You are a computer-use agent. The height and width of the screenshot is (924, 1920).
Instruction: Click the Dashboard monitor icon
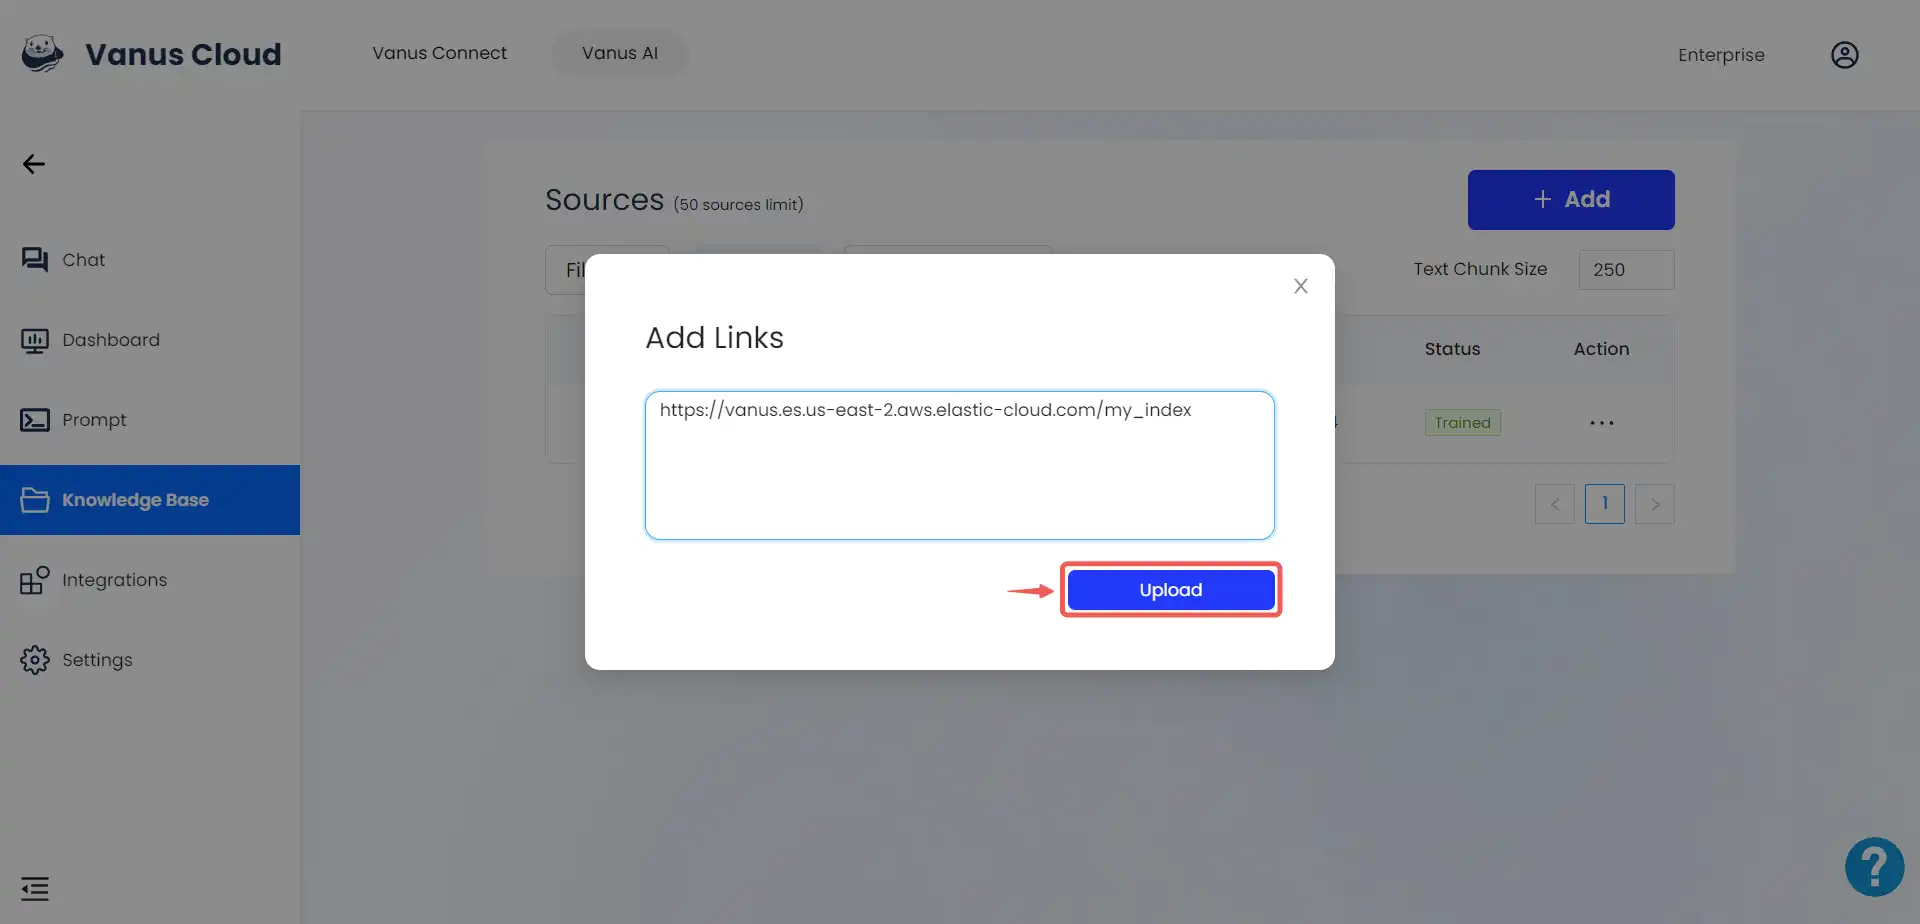coord(35,340)
